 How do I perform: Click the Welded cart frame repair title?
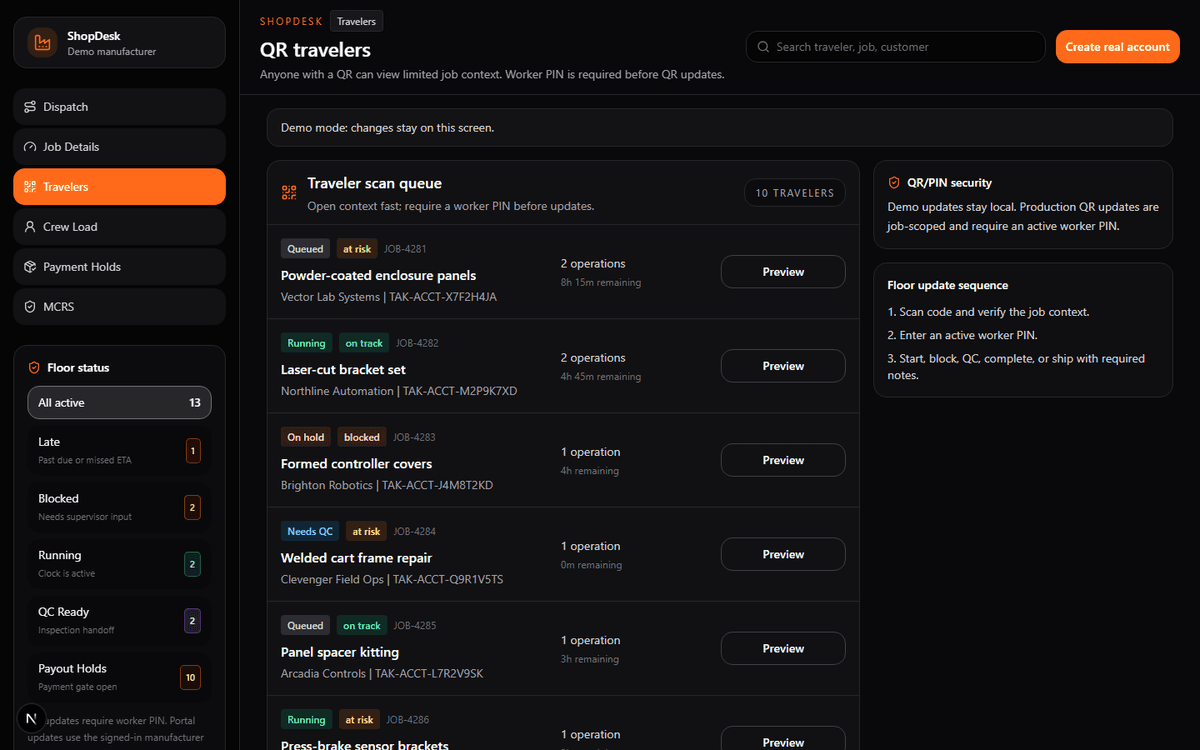click(x=356, y=558)
